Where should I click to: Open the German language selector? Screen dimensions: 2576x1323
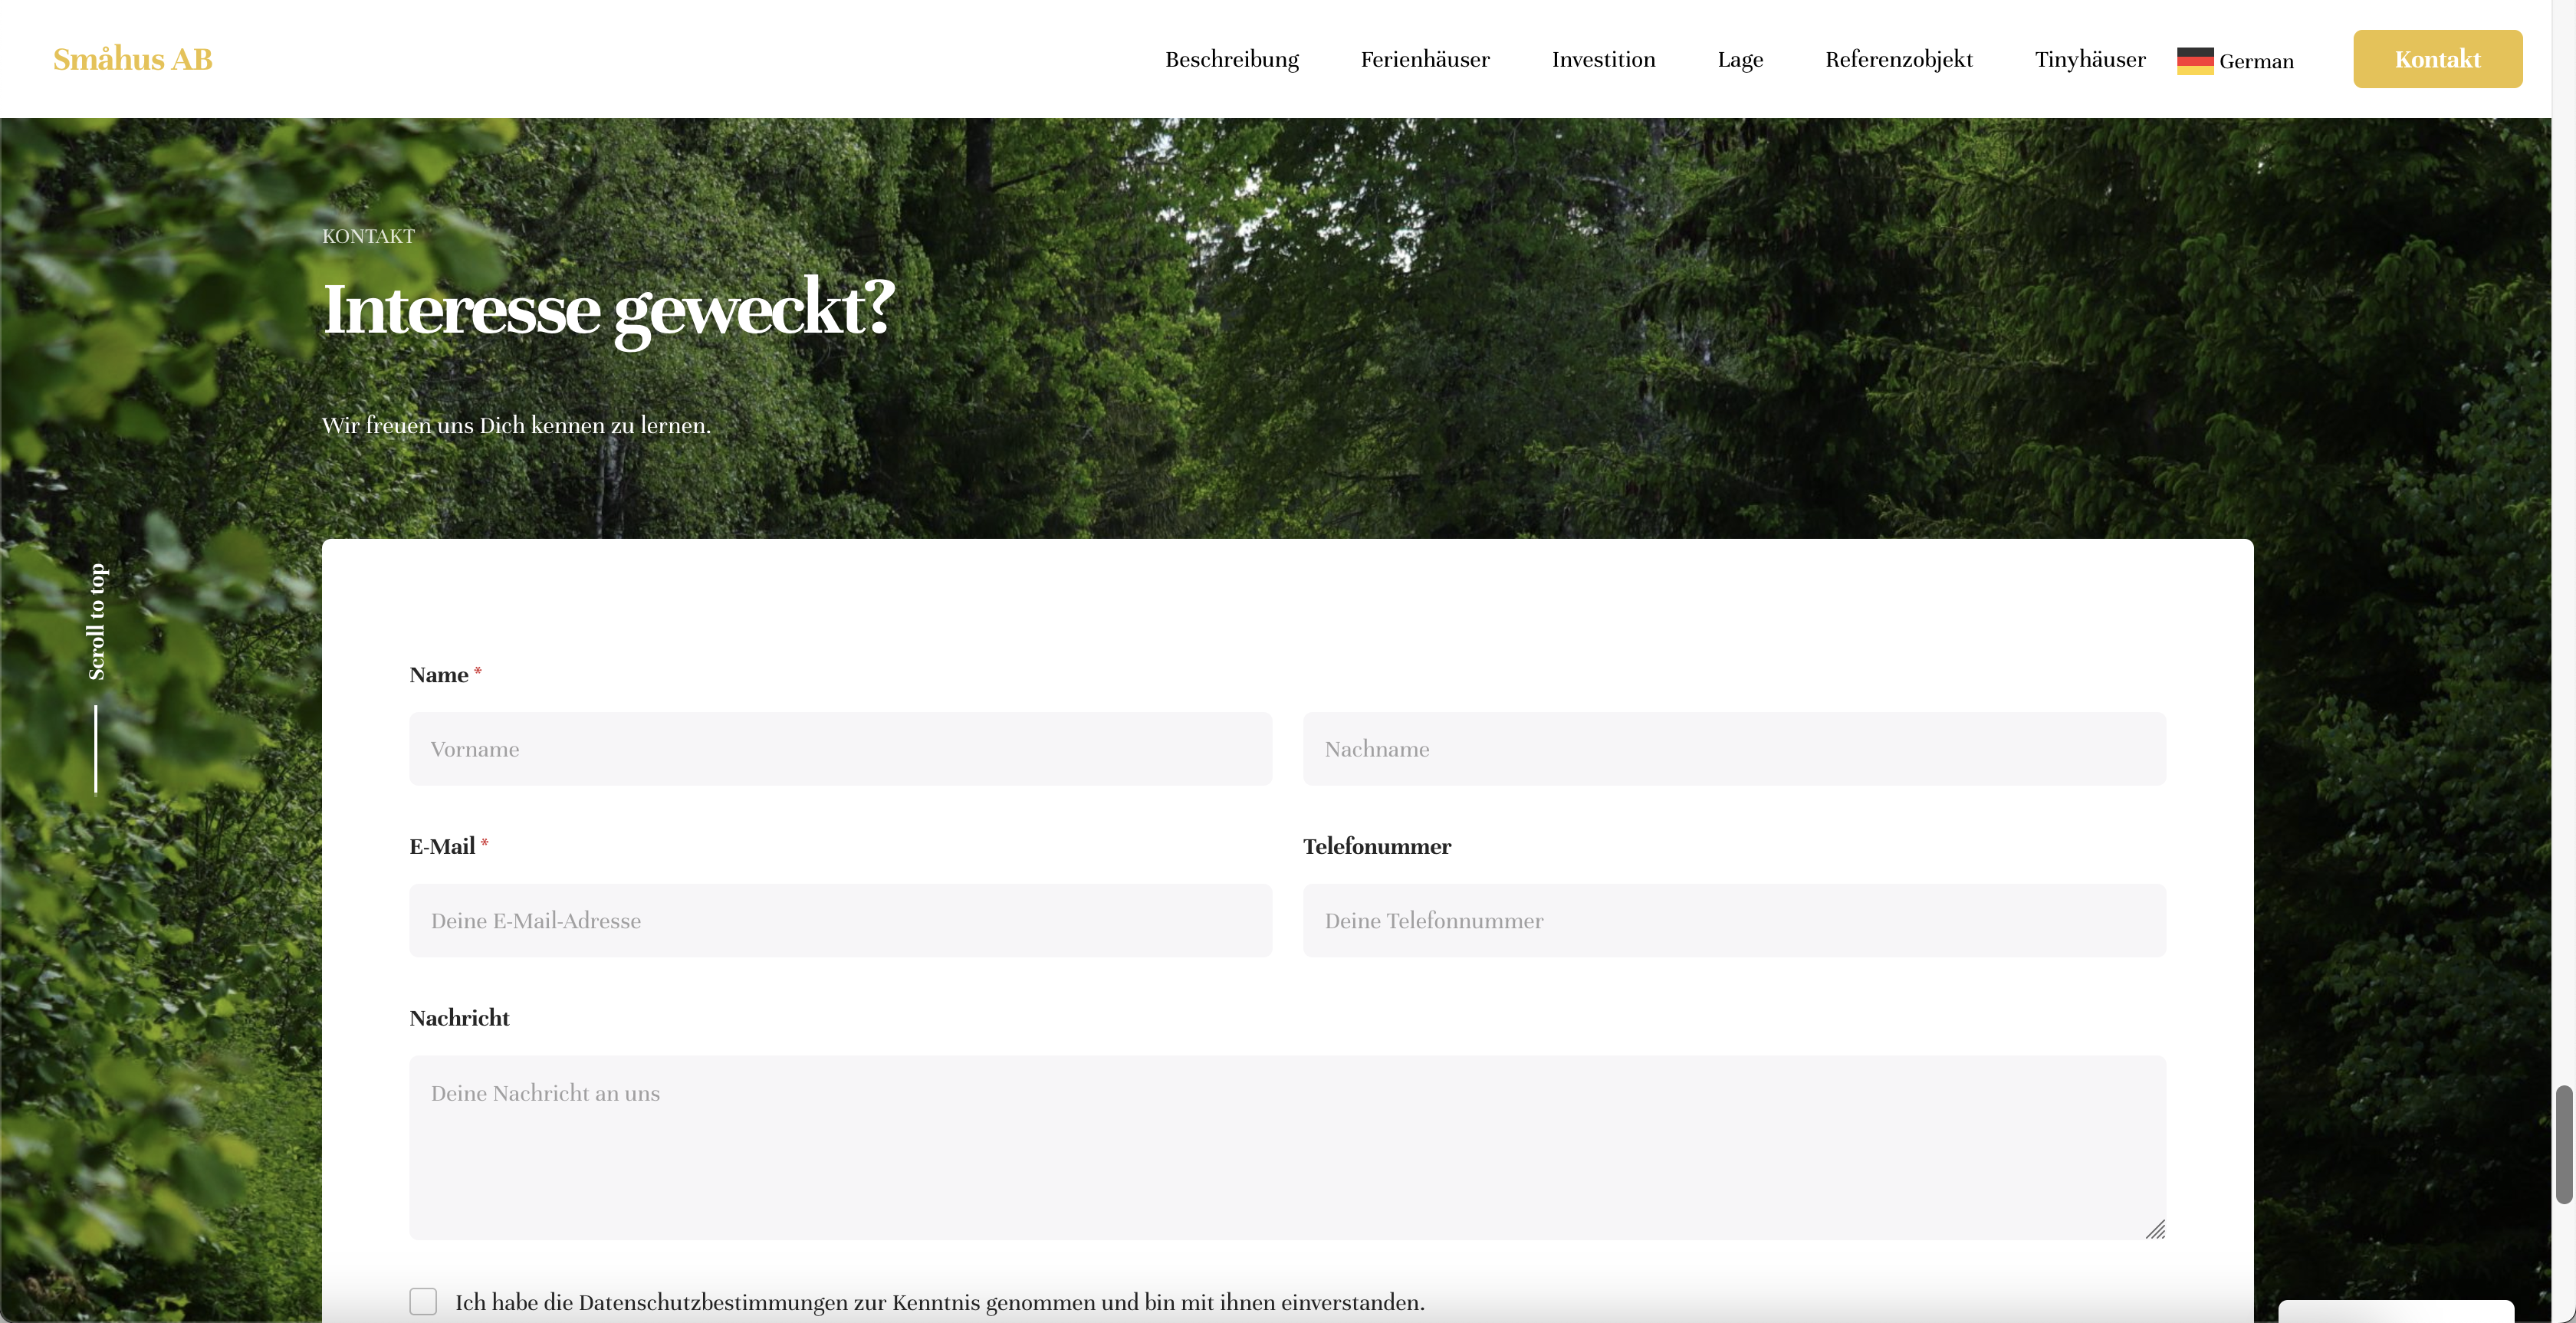[x=2255, y=61]
